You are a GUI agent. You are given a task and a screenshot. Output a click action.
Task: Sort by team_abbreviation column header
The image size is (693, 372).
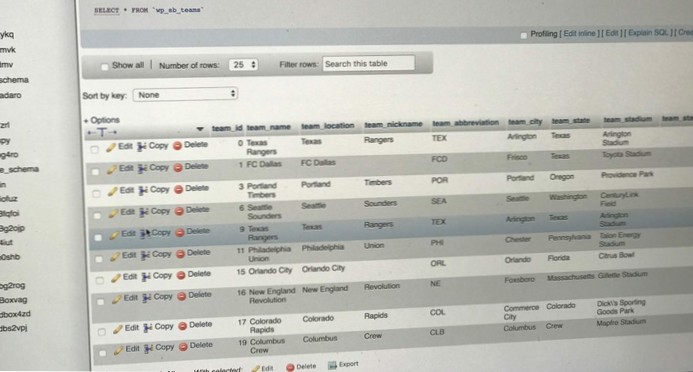pos(465,123)
